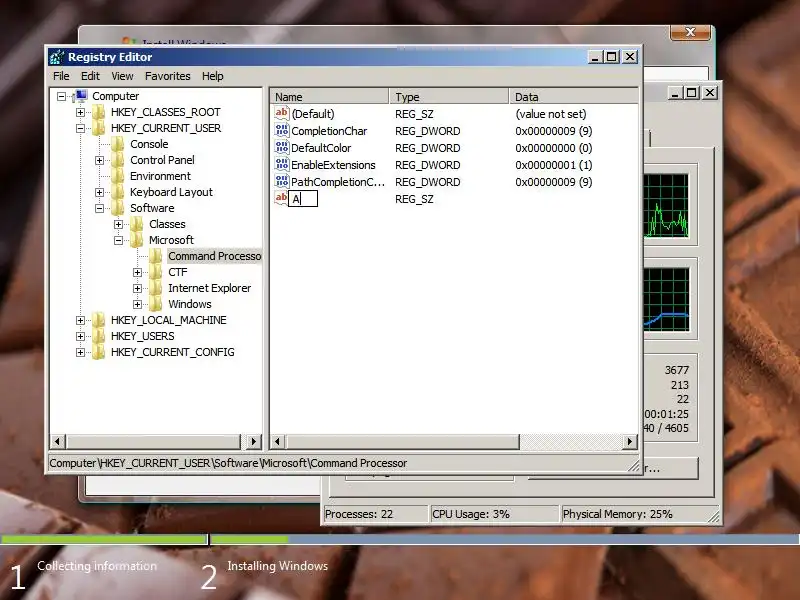Click the HKEY_USERS folder icon

point(98,336)
